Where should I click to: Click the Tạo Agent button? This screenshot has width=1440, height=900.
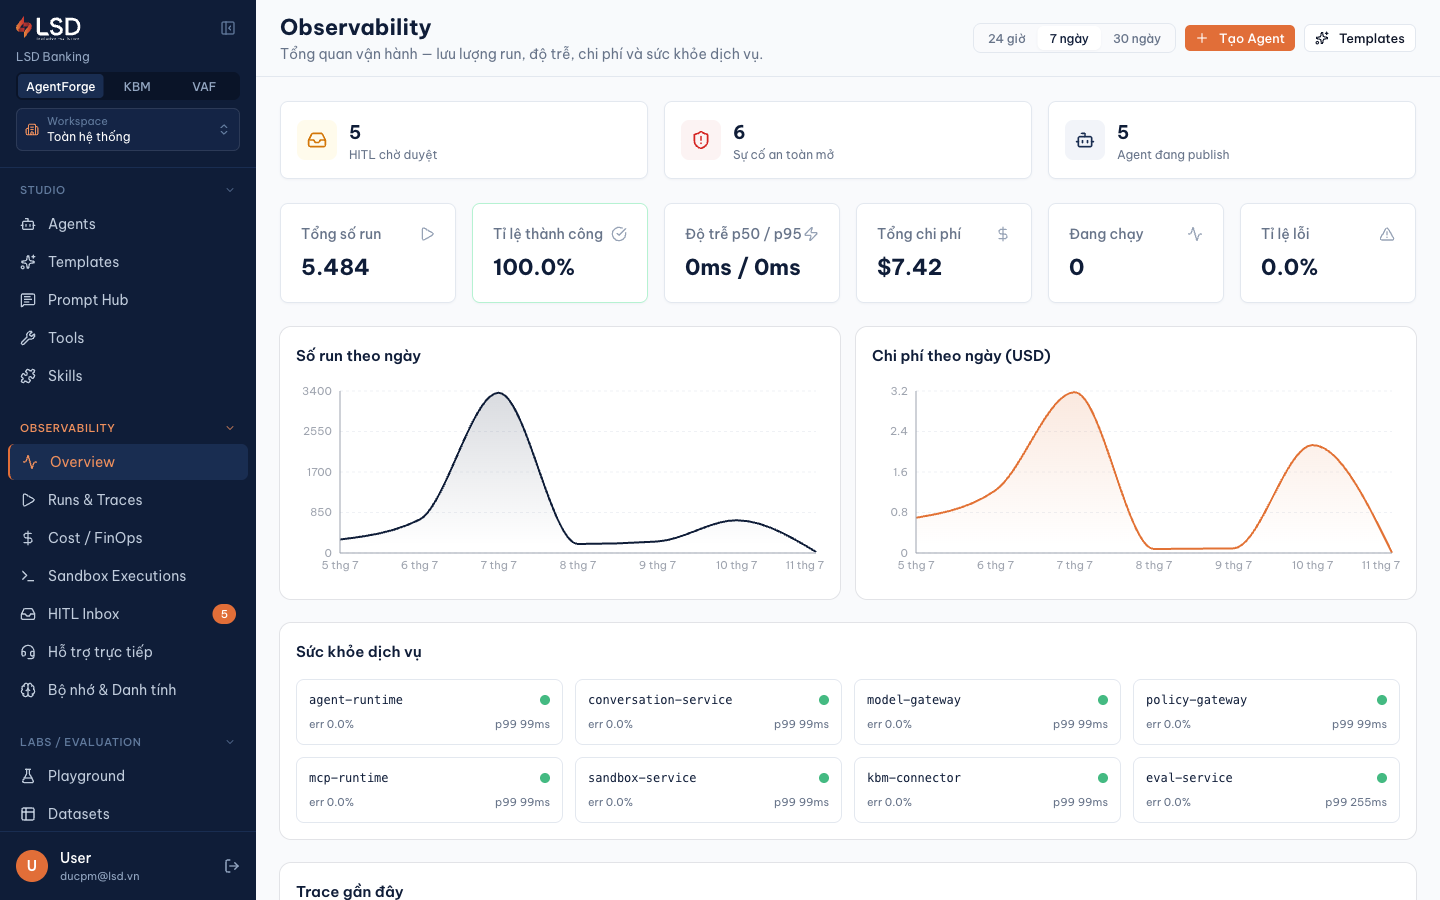[1240, 38]
